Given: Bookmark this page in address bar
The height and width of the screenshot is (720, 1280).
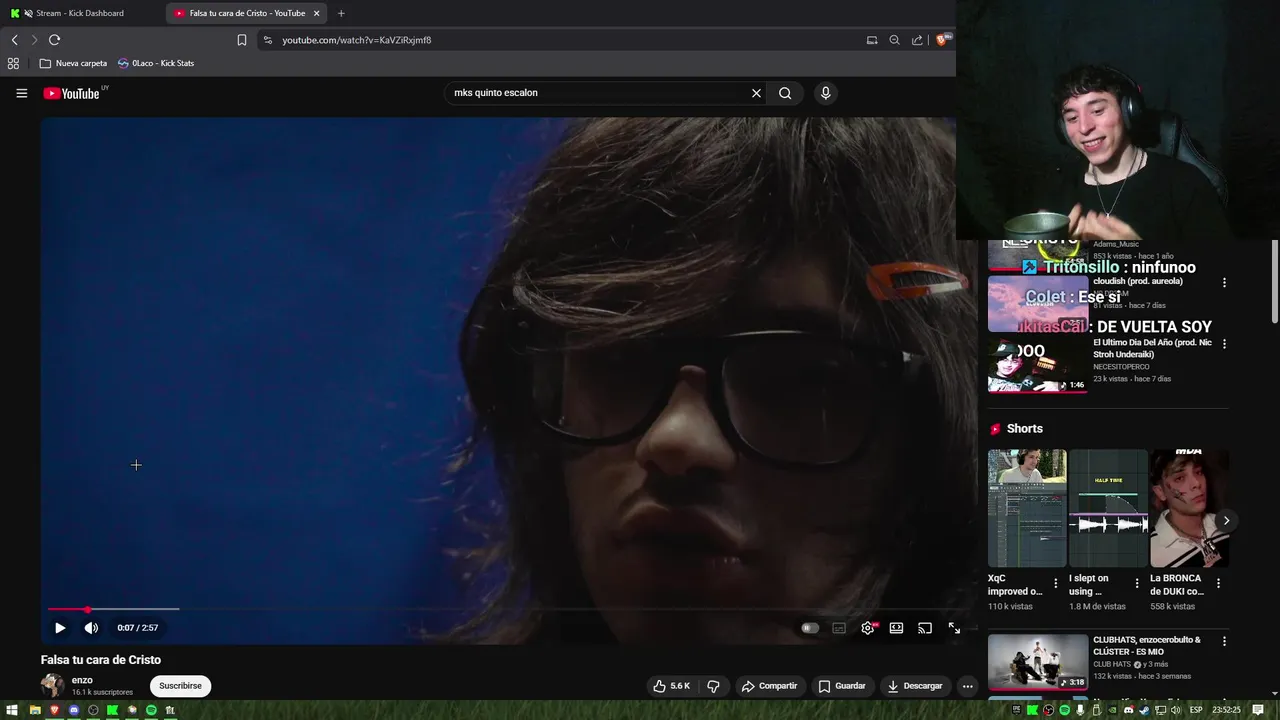Looking at the screenshot, I should pos(242,40).
